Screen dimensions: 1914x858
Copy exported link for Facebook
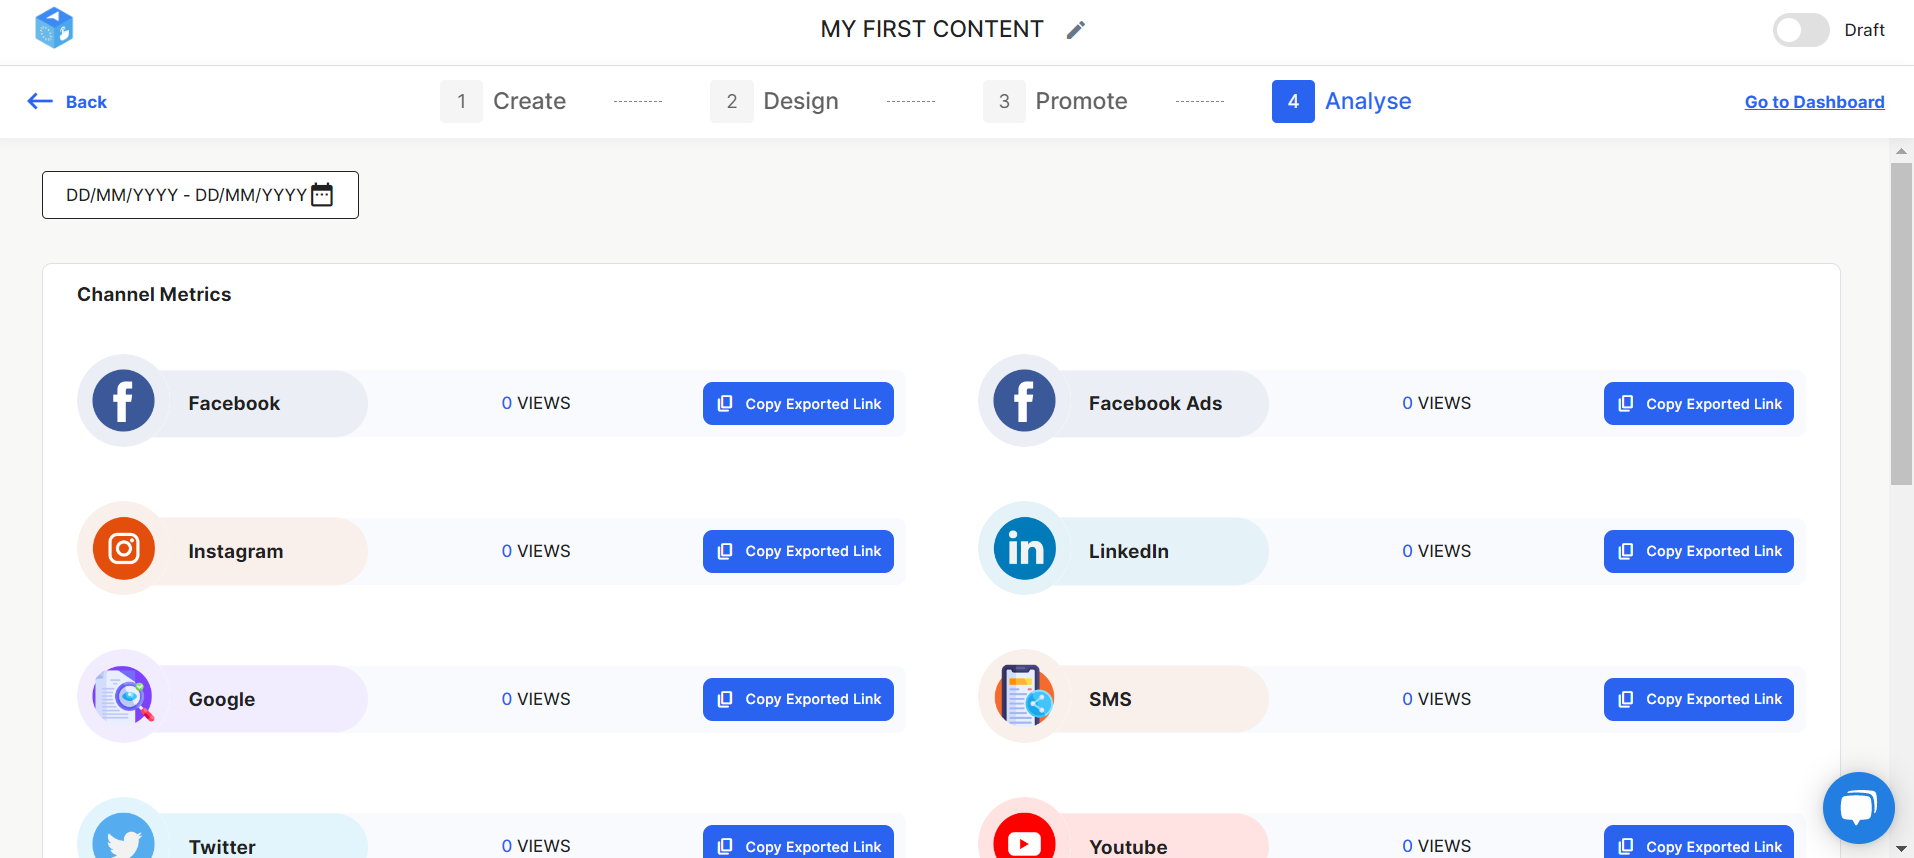798,404
